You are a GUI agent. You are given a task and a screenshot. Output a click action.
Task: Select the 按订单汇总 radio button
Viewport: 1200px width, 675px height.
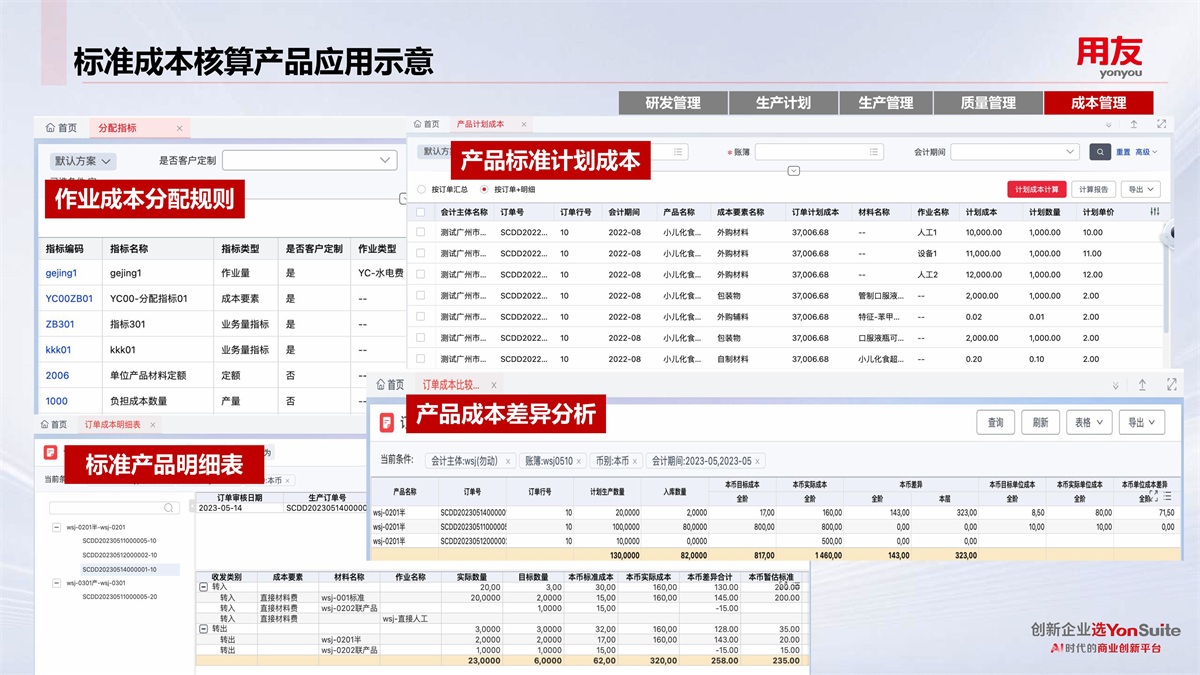tap(421, 189)
